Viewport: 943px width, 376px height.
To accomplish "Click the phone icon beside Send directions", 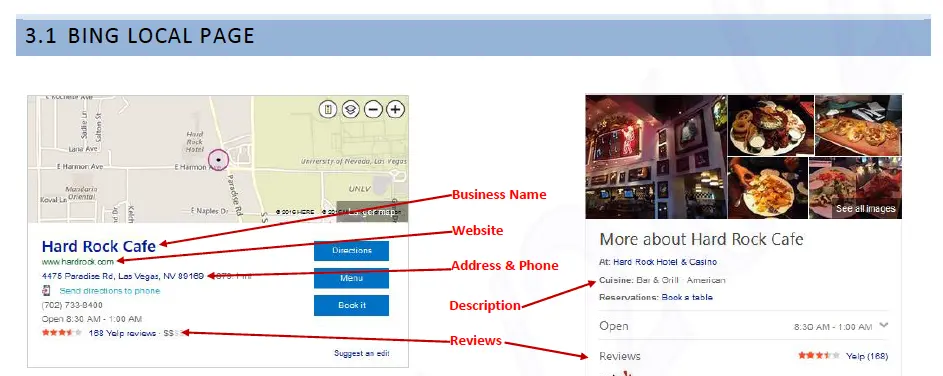I will [x=46, y=291].
